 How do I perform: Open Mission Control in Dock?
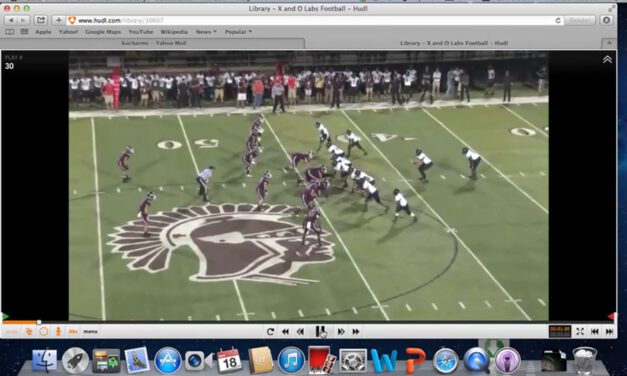pos(106,361)
